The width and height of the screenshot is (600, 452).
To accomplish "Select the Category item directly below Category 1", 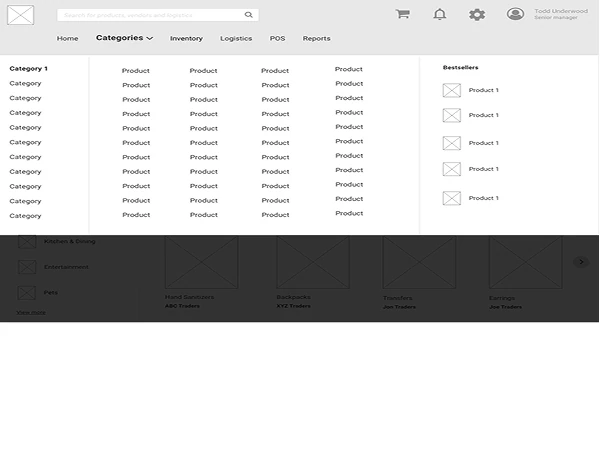I will 25,83.
